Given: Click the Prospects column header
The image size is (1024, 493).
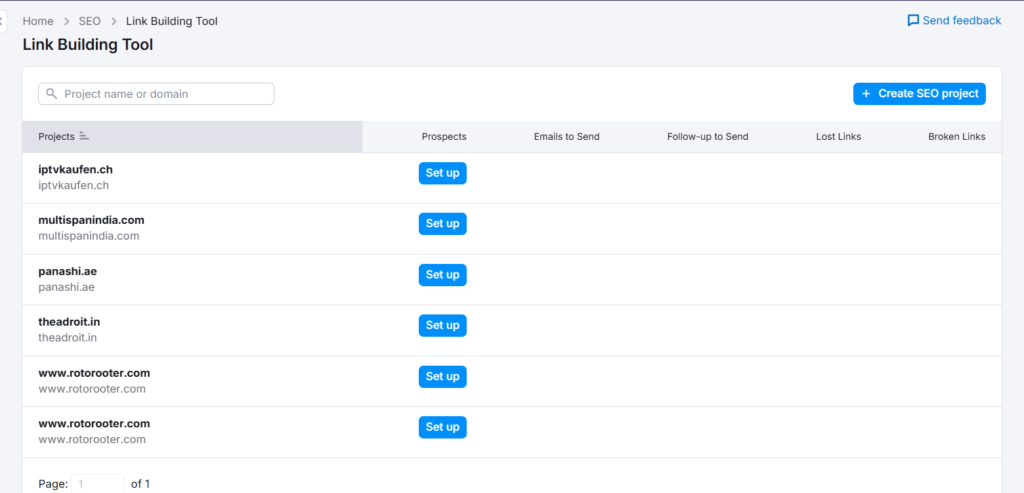Looking at the screenshot, I should (444, 136).
